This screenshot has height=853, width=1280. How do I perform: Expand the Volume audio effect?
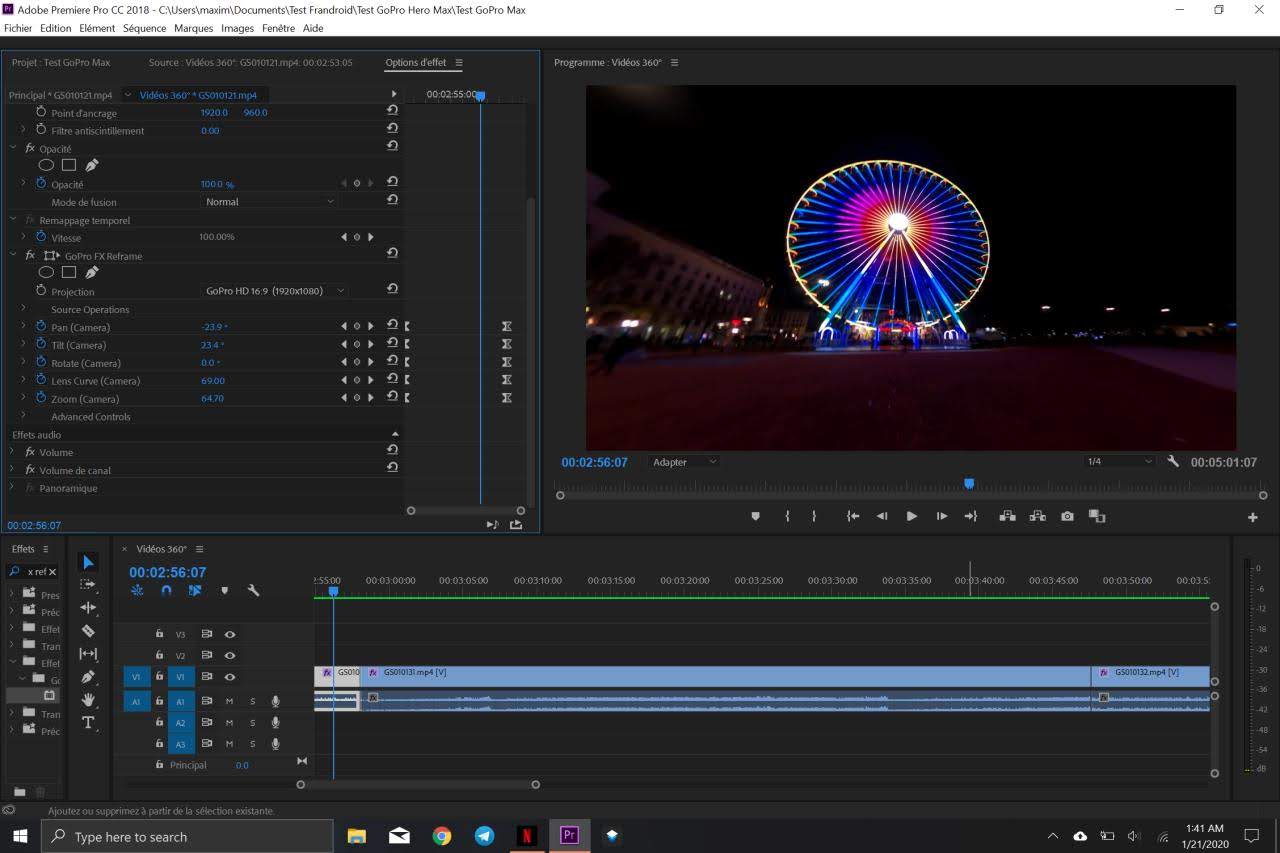pyautogui.click(x=14, y=452)
